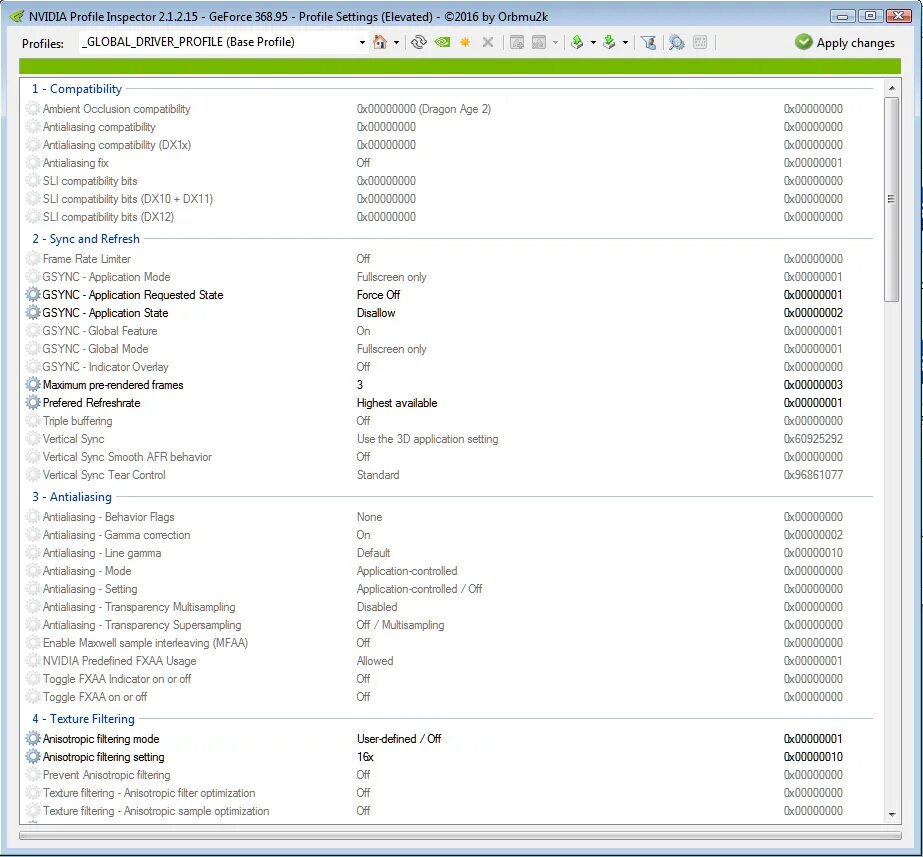Click hex value 0x96861077 of Tear Control
The height and width of the screenshot is (857, 923).
813,475
